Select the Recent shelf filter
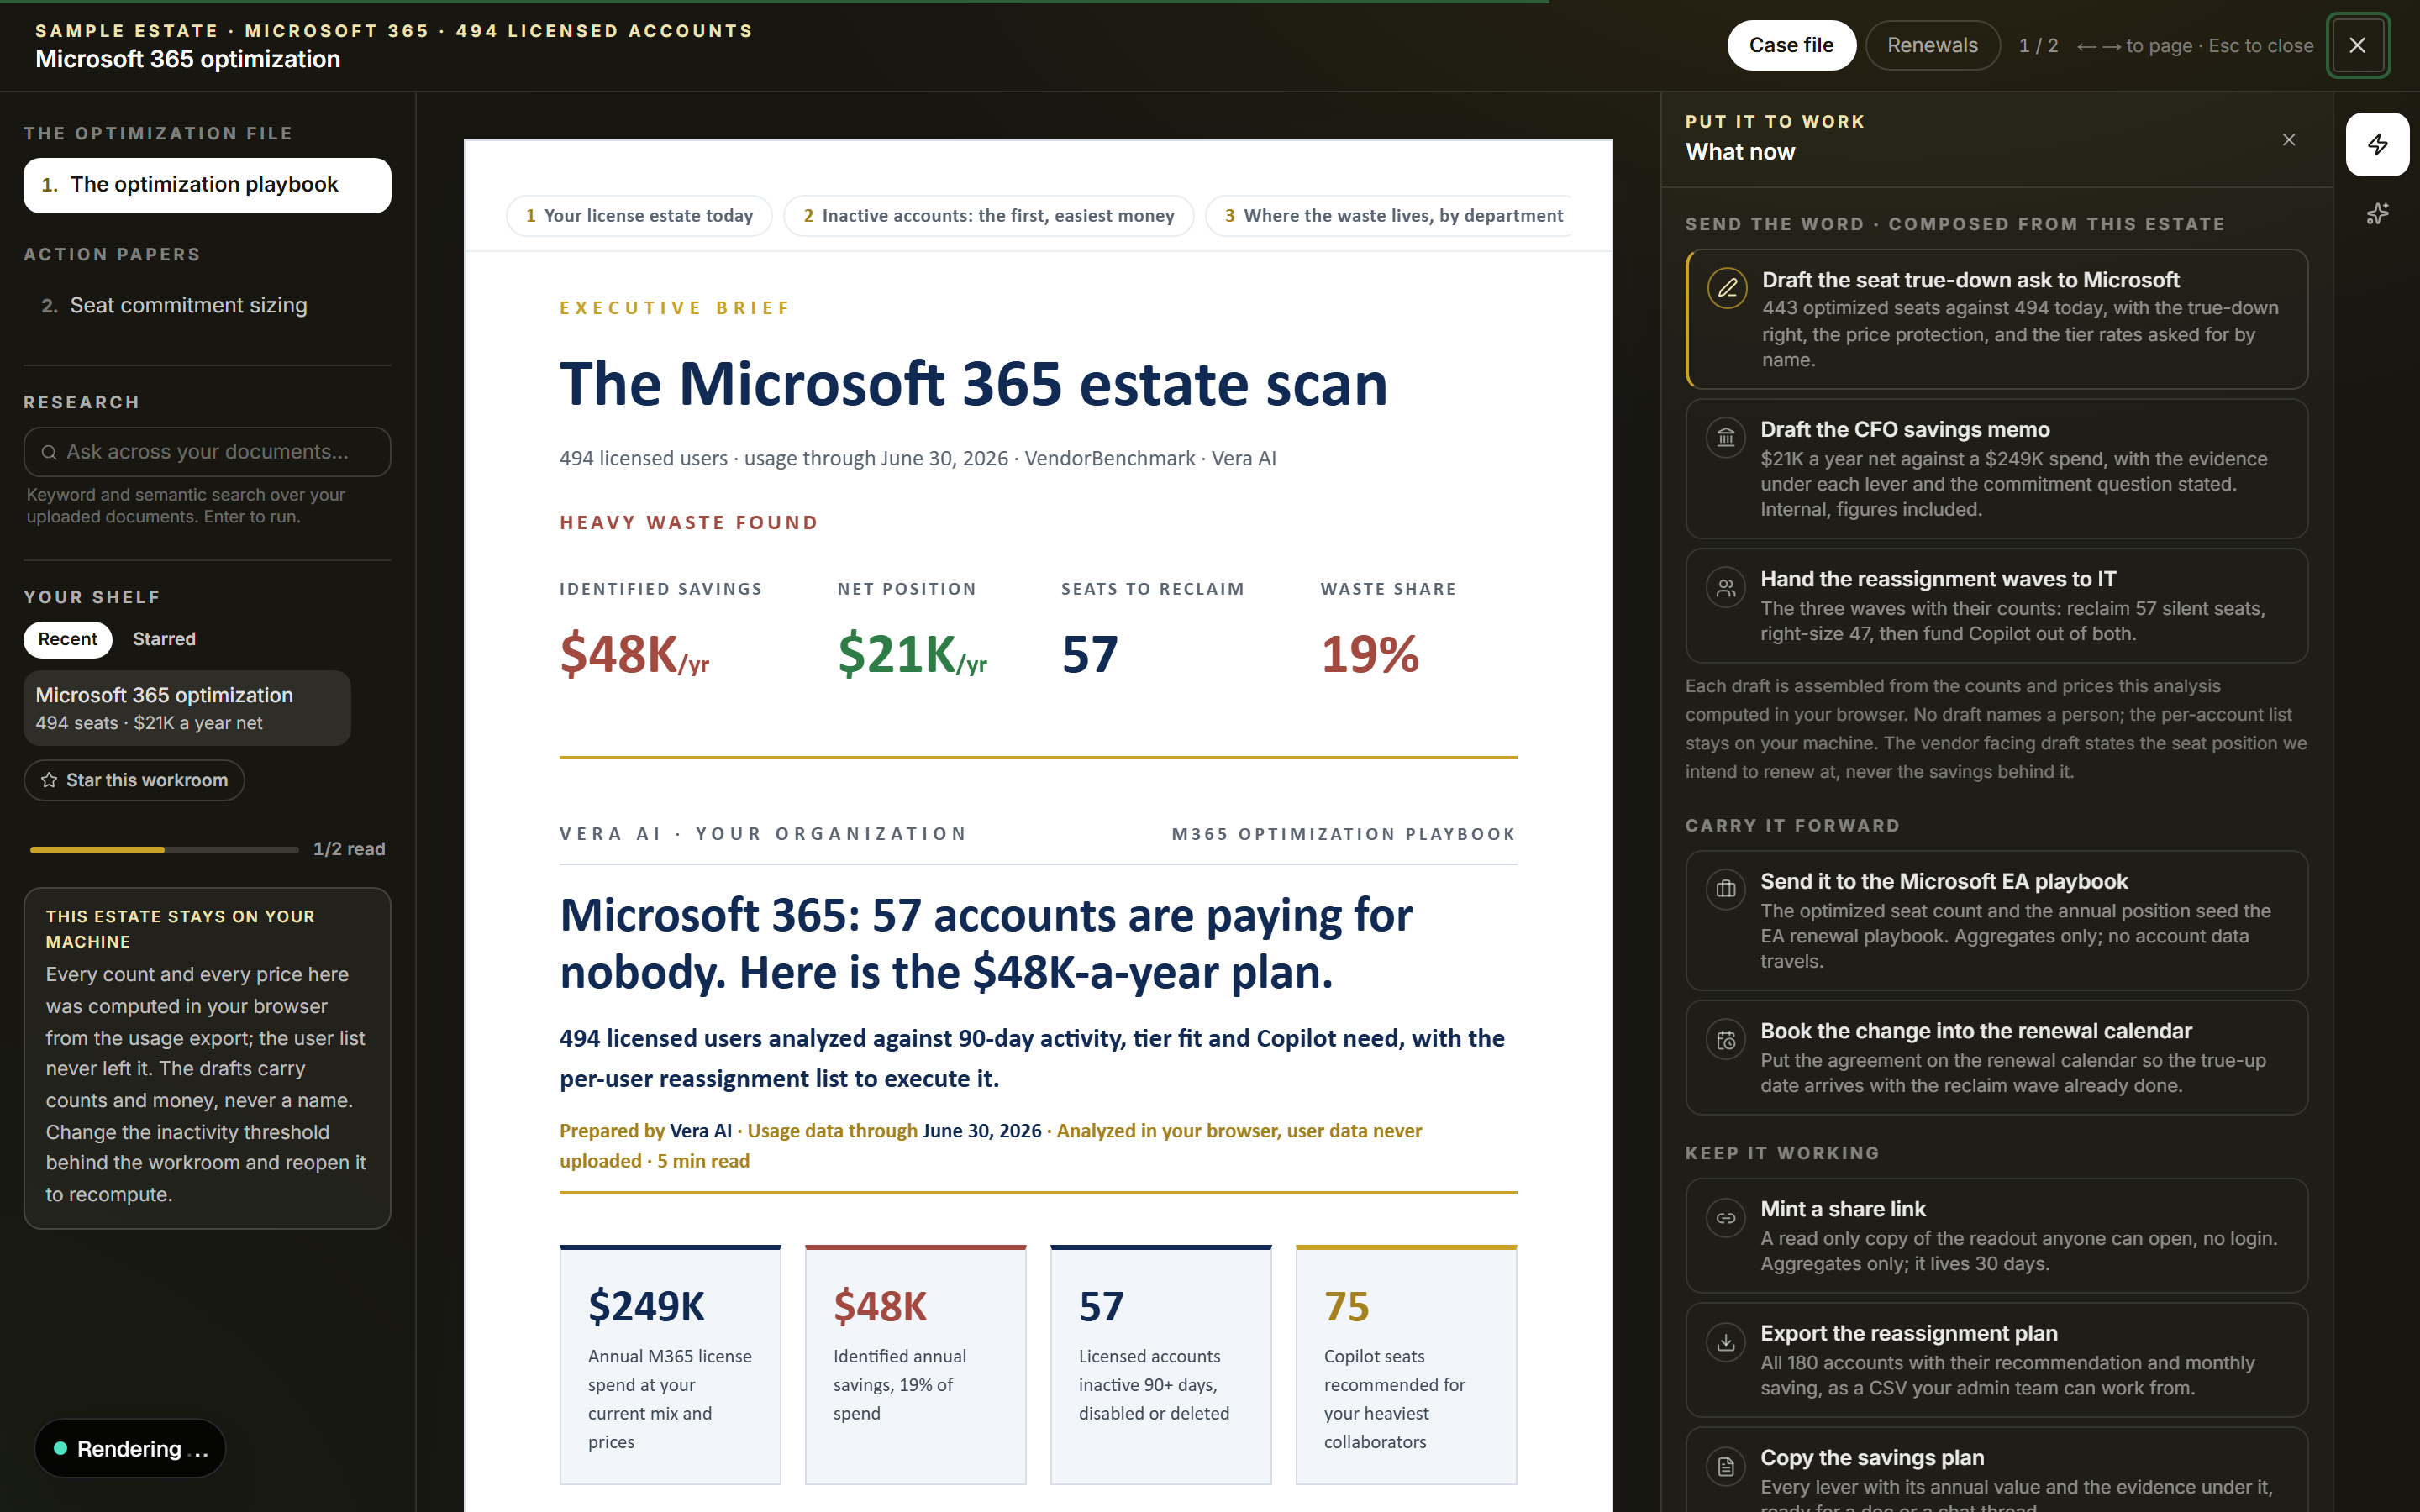The width and height of the screenshot is (2420, 1512). click(x=68, y=640)
